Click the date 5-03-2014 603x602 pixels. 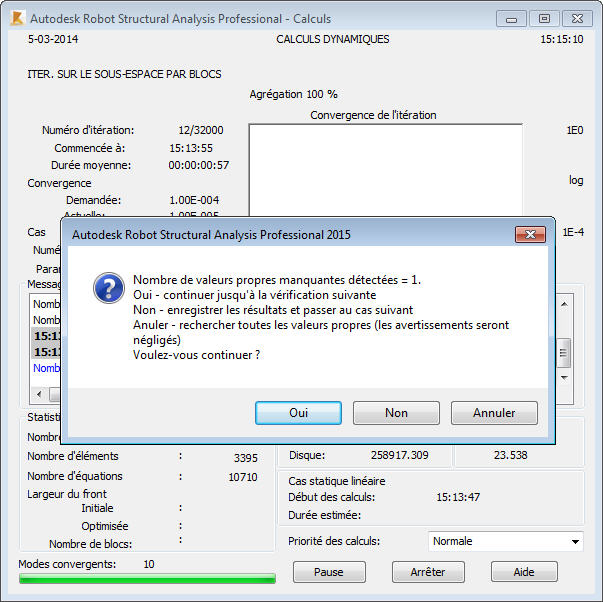[53, 39]
